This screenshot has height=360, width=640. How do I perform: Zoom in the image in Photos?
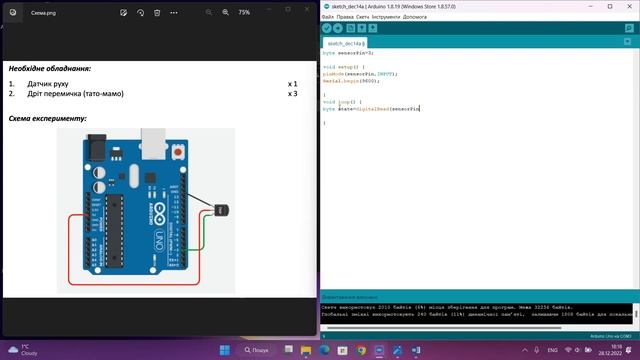(x=225, y=12)
